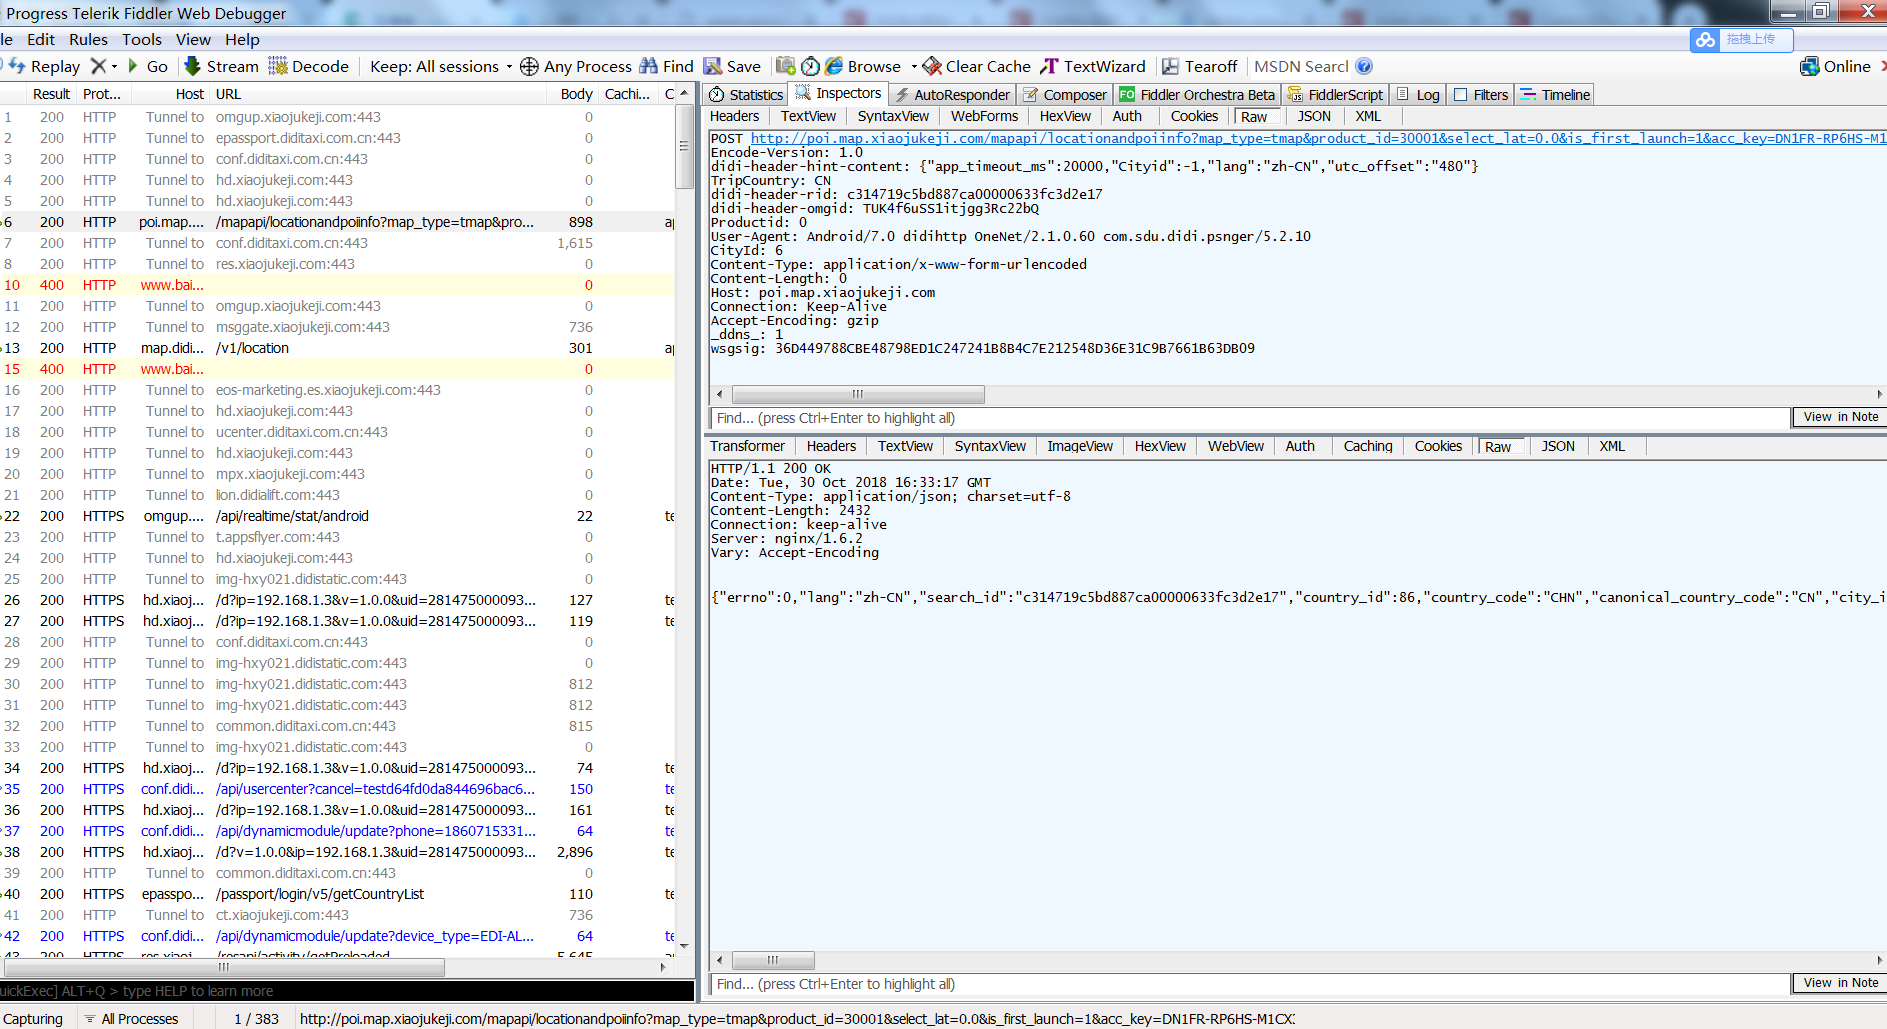Select response inspector WebView tab
The image size is (1887, 1029).
tap(1235, 446)
